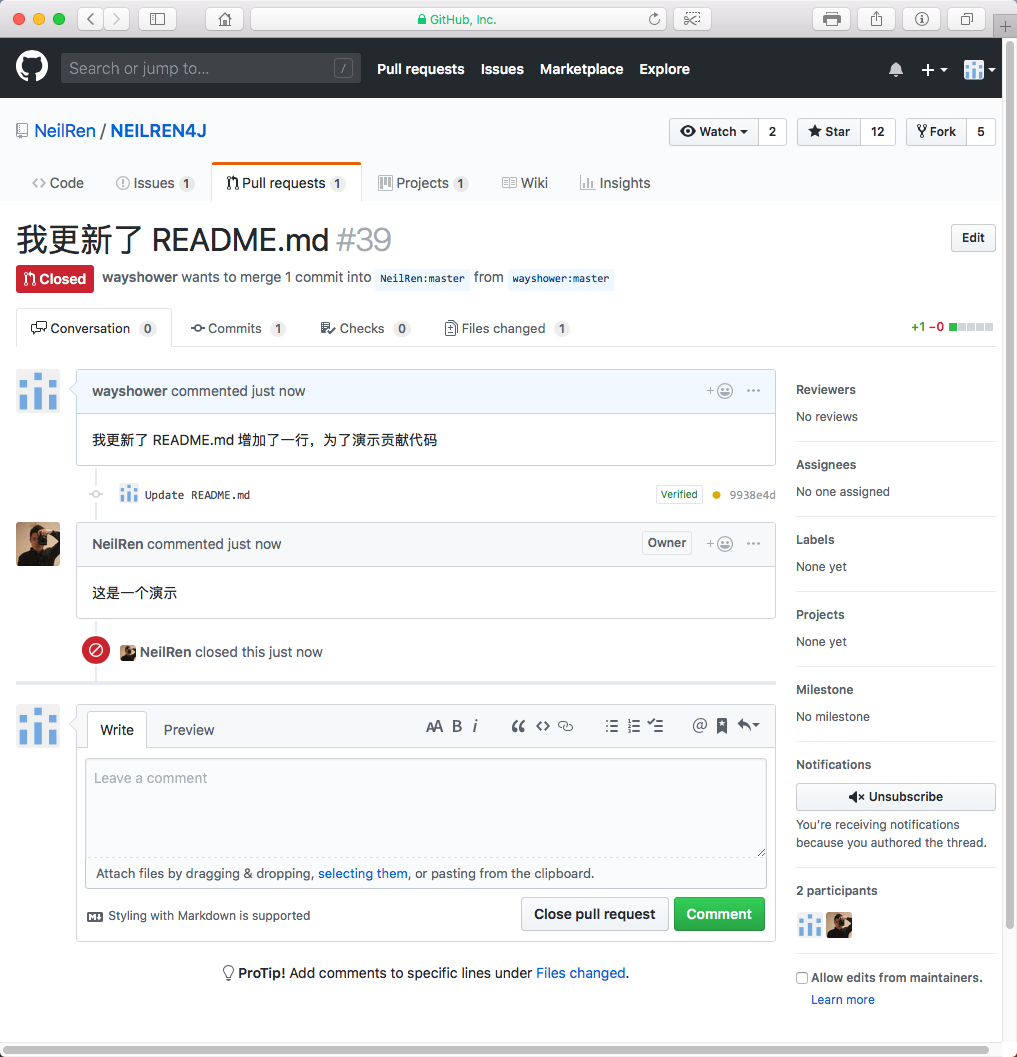1017x1057 pixels.
Task: Click the screenshot scissors toolbar icon
Action: [692, 19]
